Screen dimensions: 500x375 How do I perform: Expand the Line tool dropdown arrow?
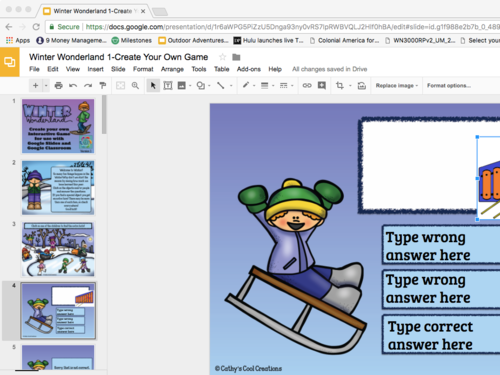[231, 86]
